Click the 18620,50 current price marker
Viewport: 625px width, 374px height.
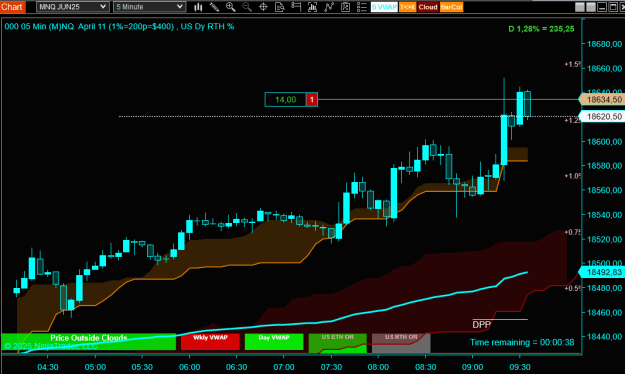[x=602, y=116]
